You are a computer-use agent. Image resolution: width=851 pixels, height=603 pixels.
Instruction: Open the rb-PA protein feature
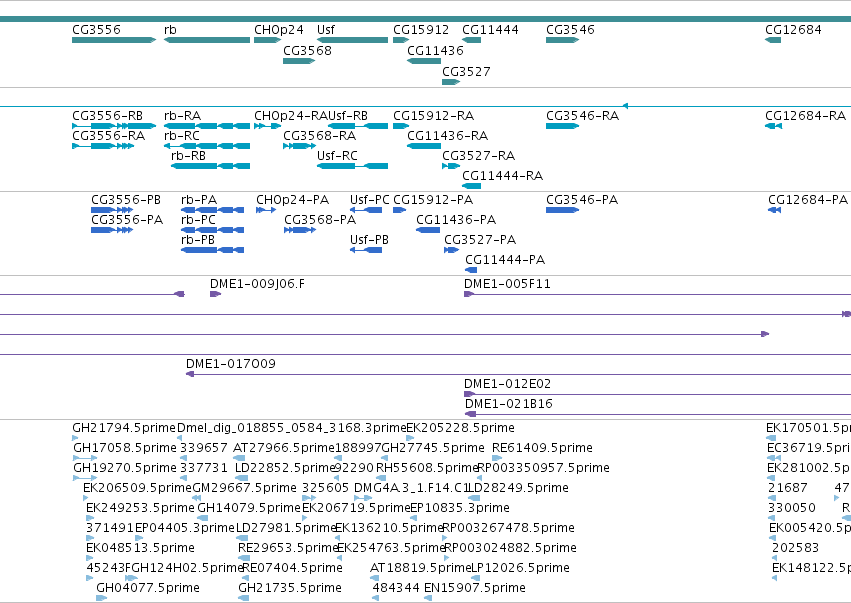click(x=212, y=210)
